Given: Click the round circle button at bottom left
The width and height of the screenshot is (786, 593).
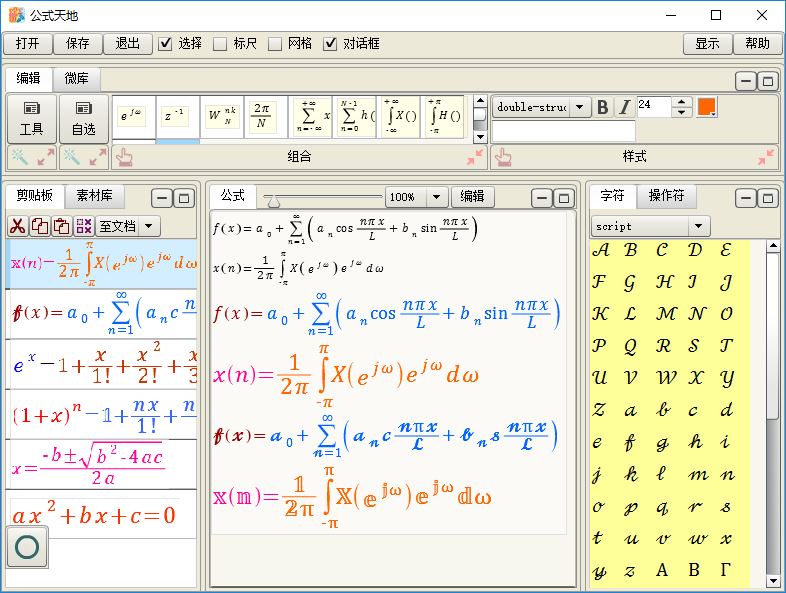Looking at the screenshot, I should (28, 546).
